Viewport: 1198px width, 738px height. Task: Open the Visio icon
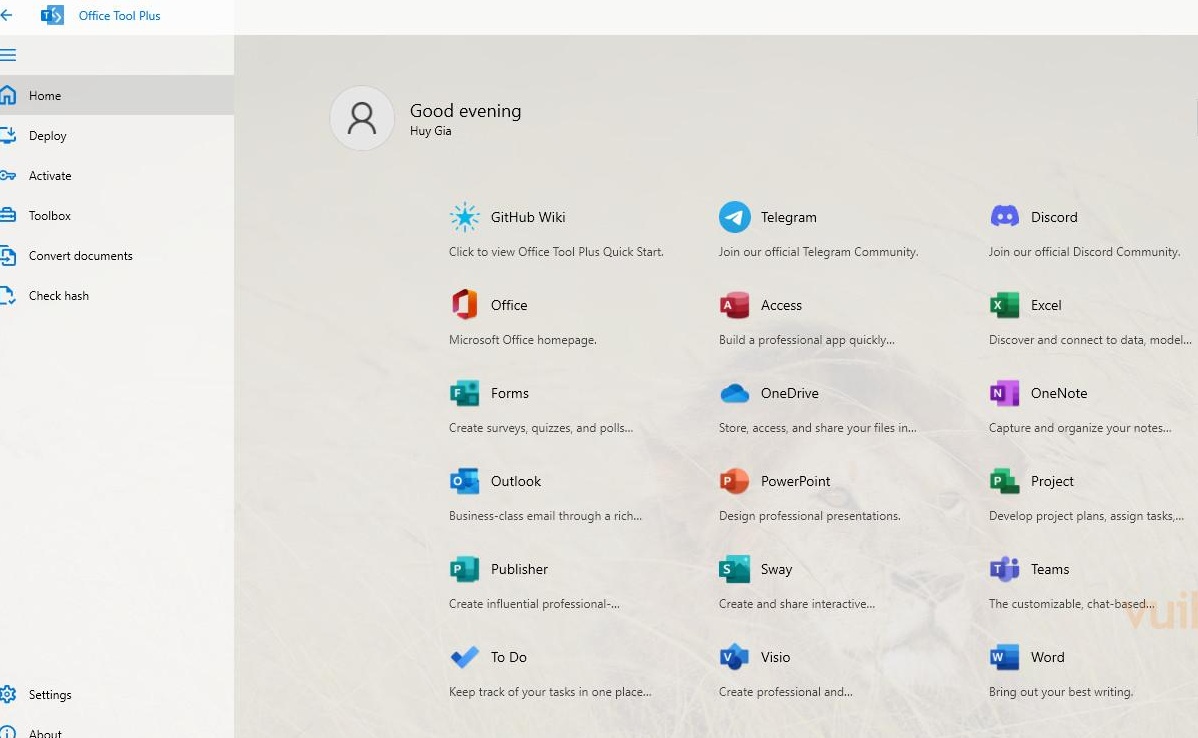click(734, 657)
